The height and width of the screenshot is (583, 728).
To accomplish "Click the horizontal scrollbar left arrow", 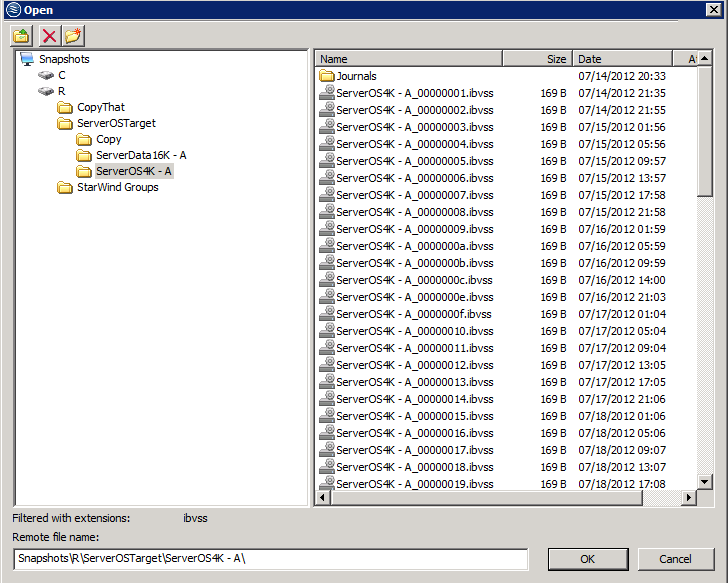I will tap(323, 498).
